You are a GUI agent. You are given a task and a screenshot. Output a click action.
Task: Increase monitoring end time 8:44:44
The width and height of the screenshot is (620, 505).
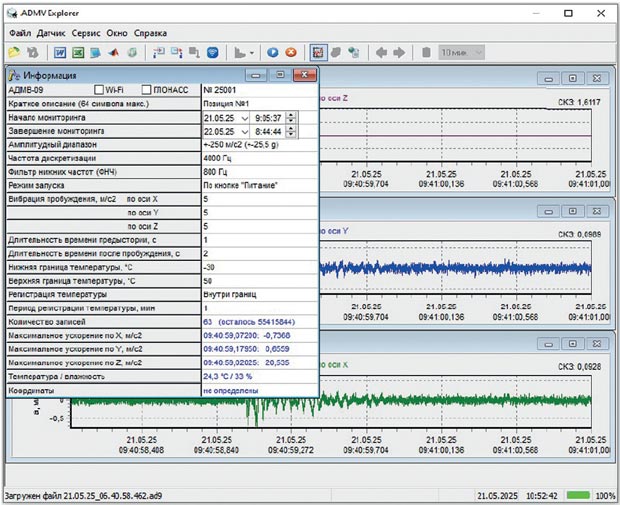tap(291, 129)
